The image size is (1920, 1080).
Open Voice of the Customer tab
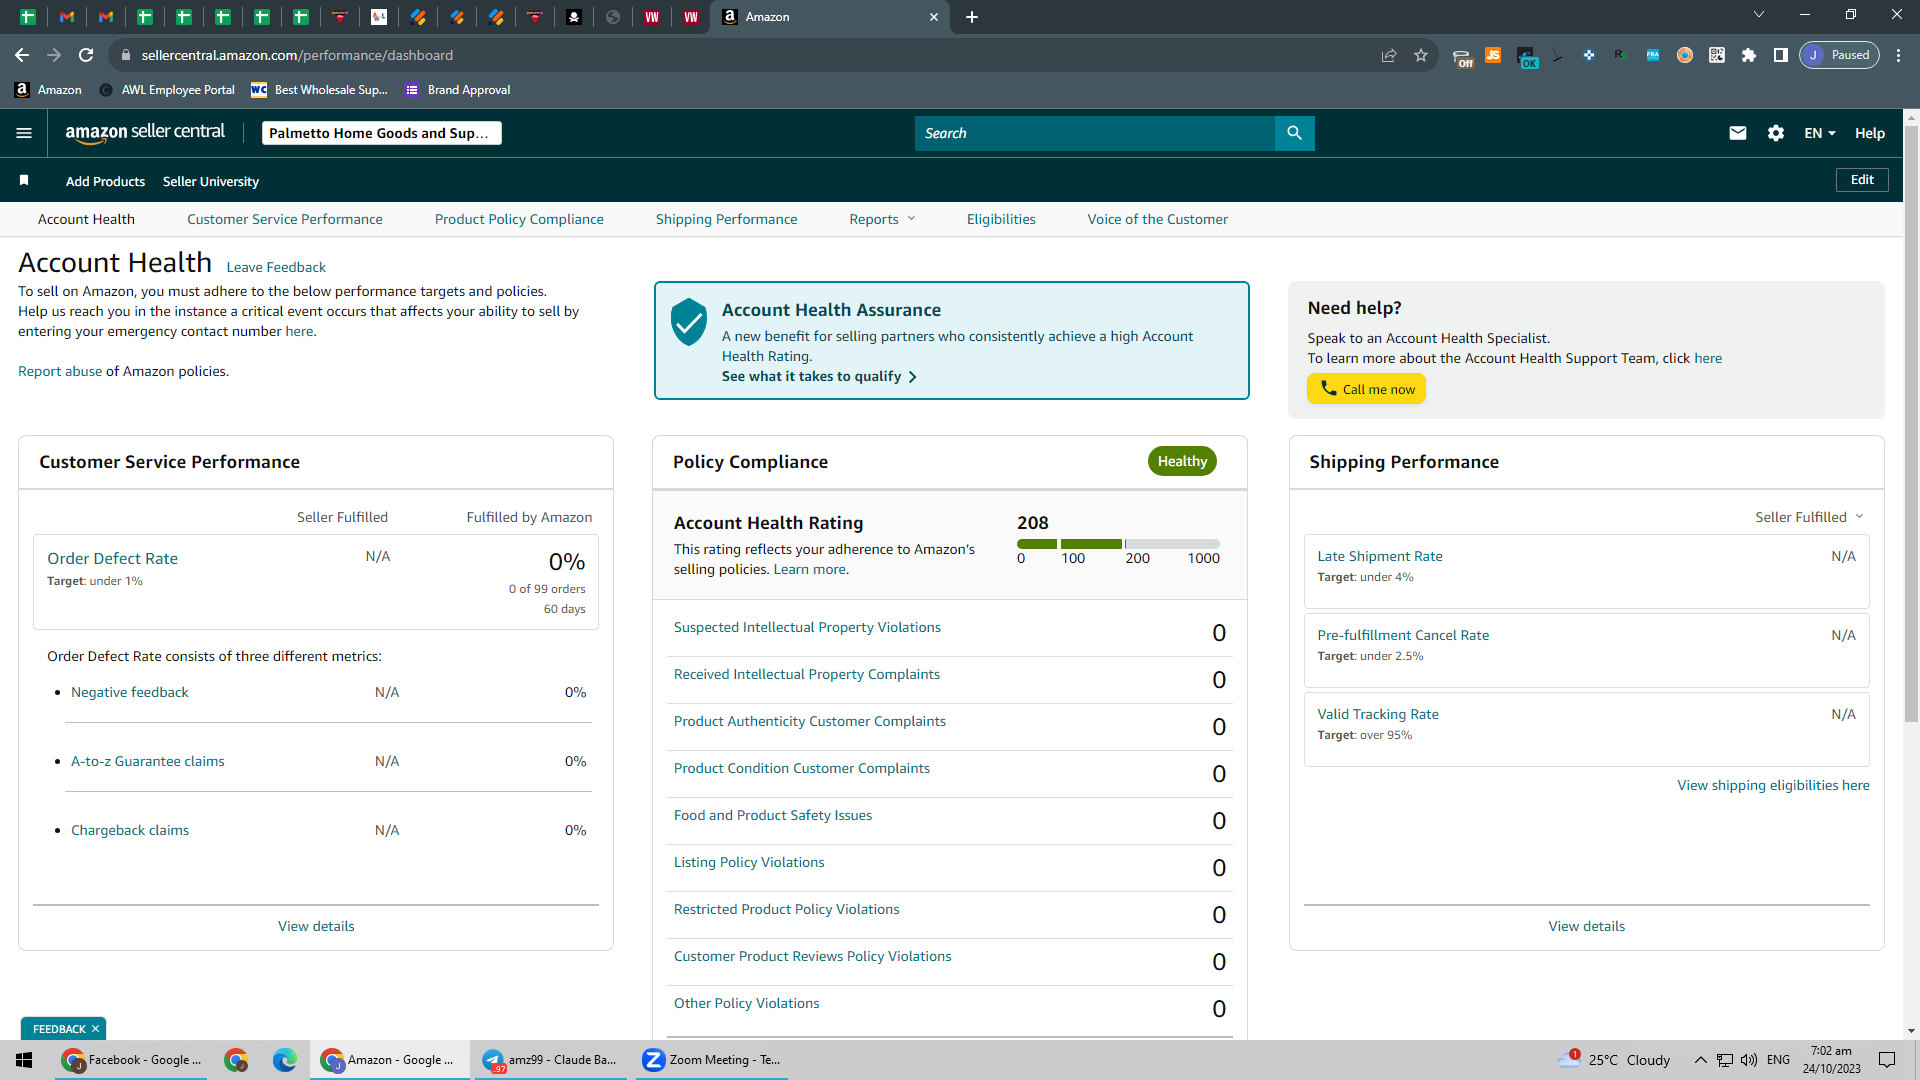click(x=1158, y=219)
